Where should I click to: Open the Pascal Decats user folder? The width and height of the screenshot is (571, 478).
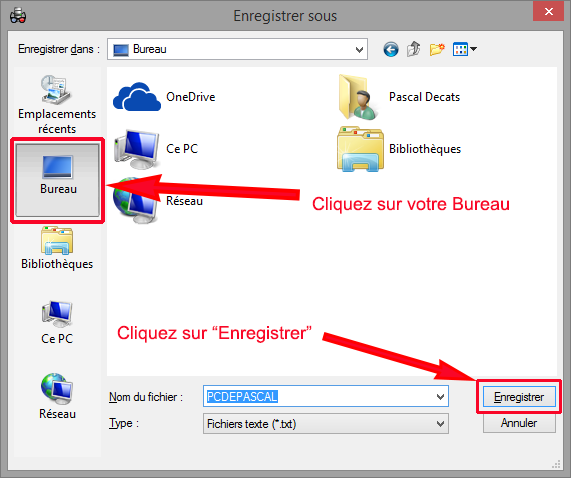399,97
